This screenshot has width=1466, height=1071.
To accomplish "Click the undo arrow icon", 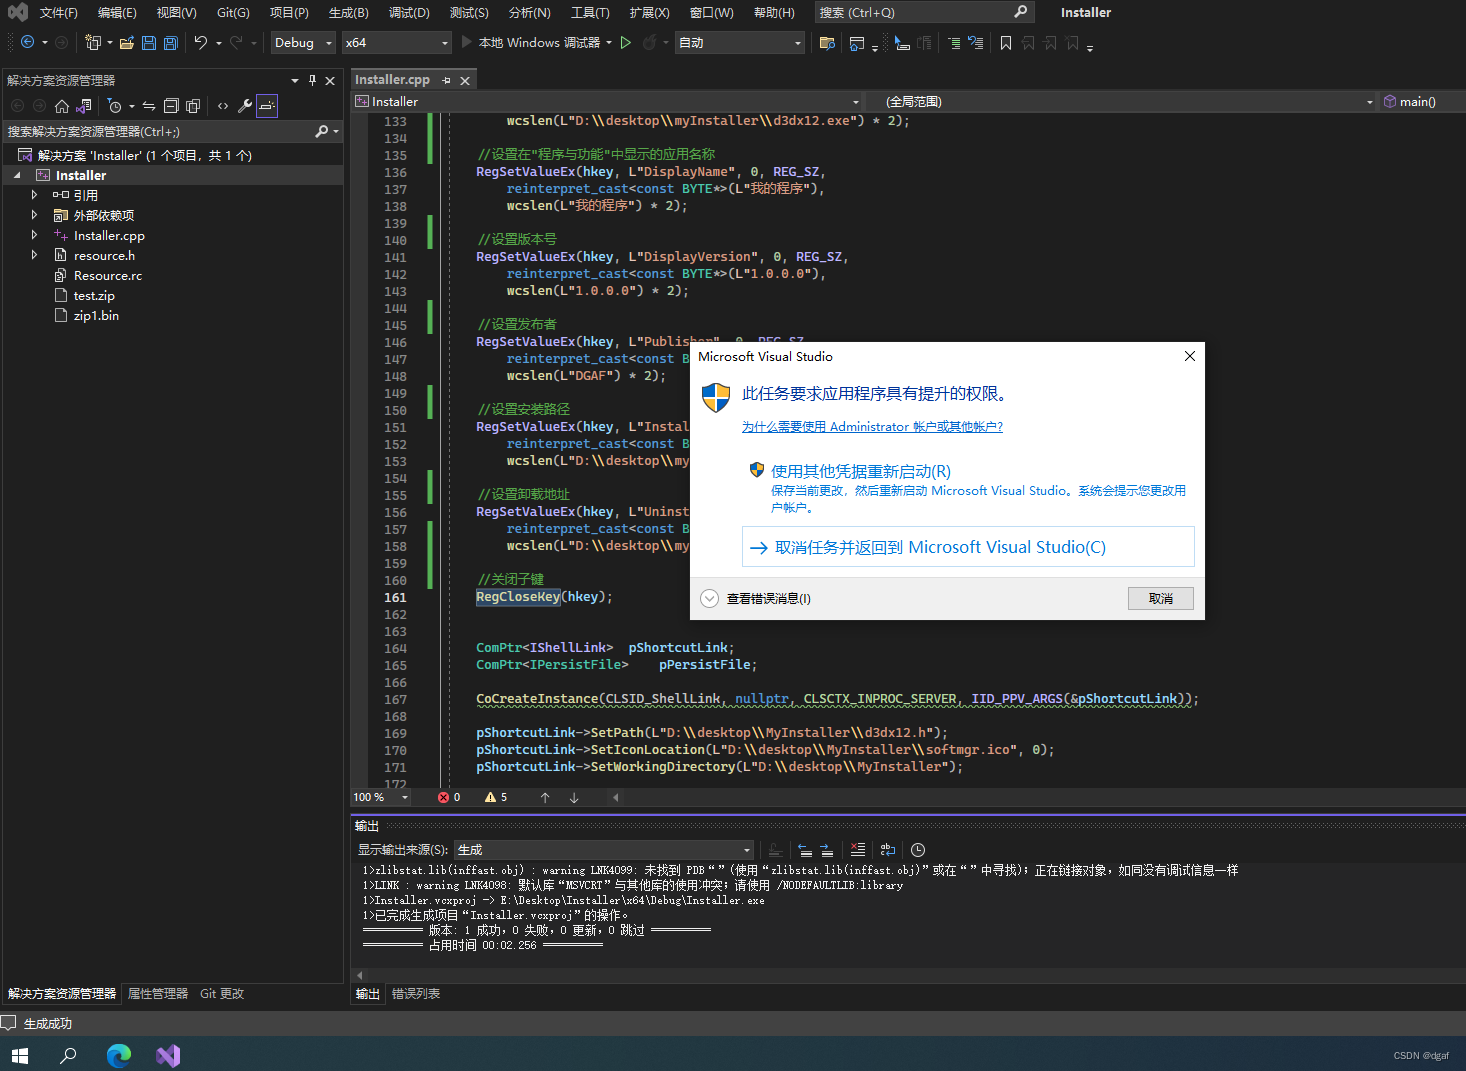I will pos(200,42).
